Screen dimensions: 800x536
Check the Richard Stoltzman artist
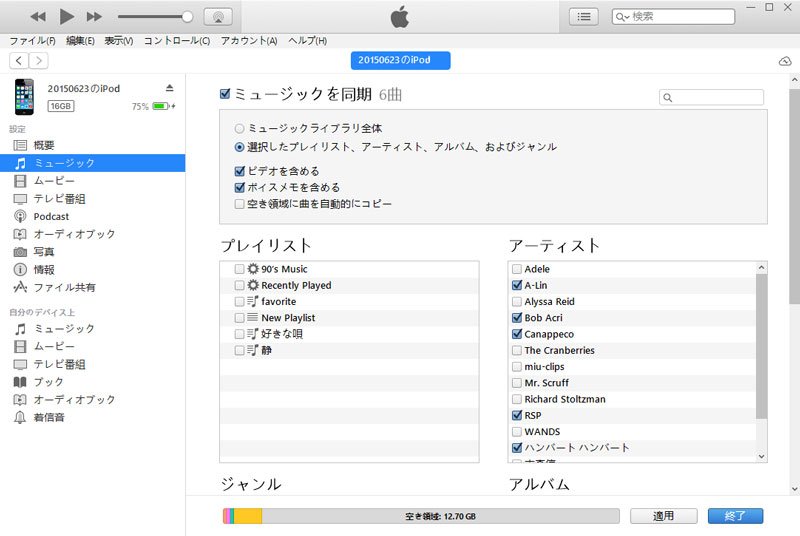point(517,399)
